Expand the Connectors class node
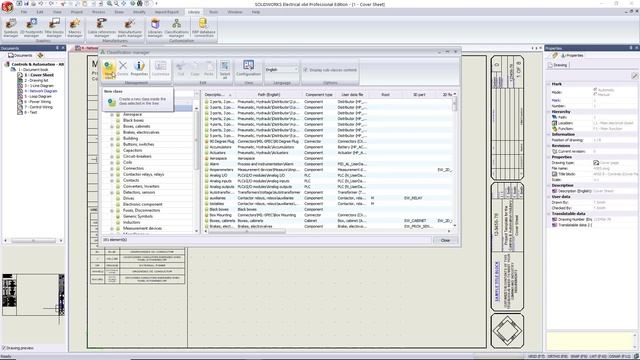Viewport: 640px width, 360px height. 112,169
